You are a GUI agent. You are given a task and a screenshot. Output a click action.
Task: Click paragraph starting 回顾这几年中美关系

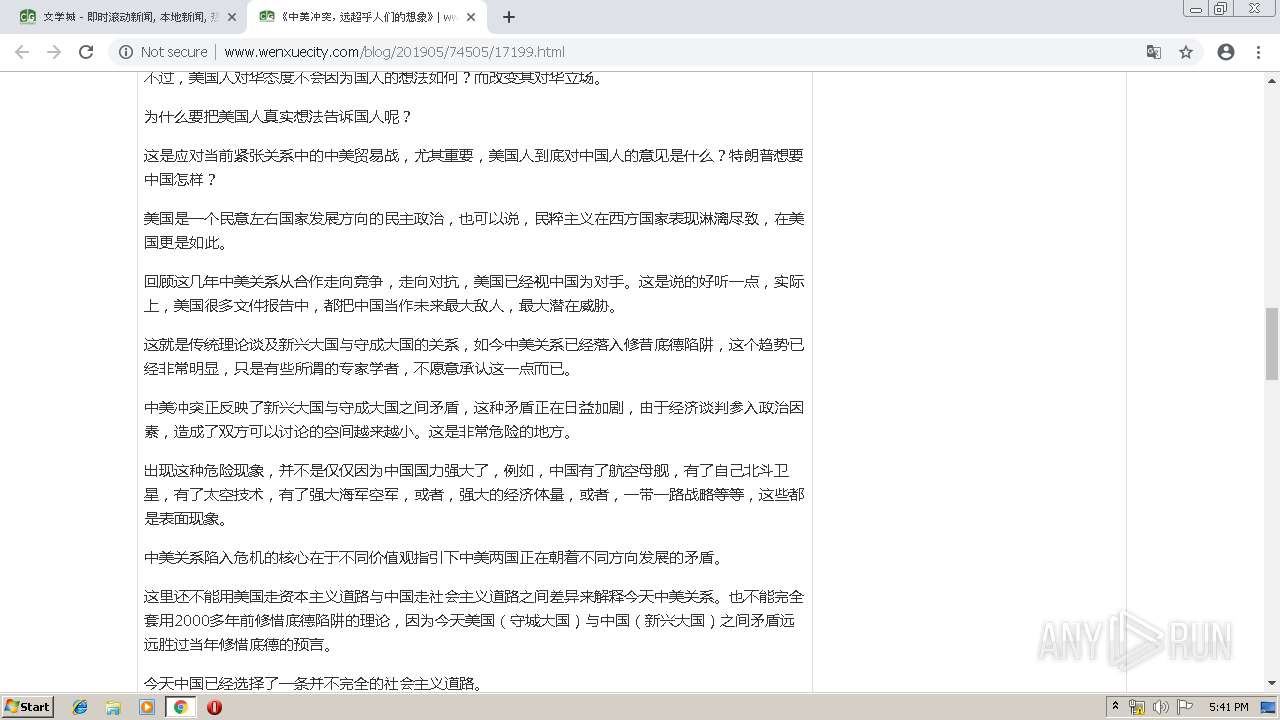click(473, 294)
